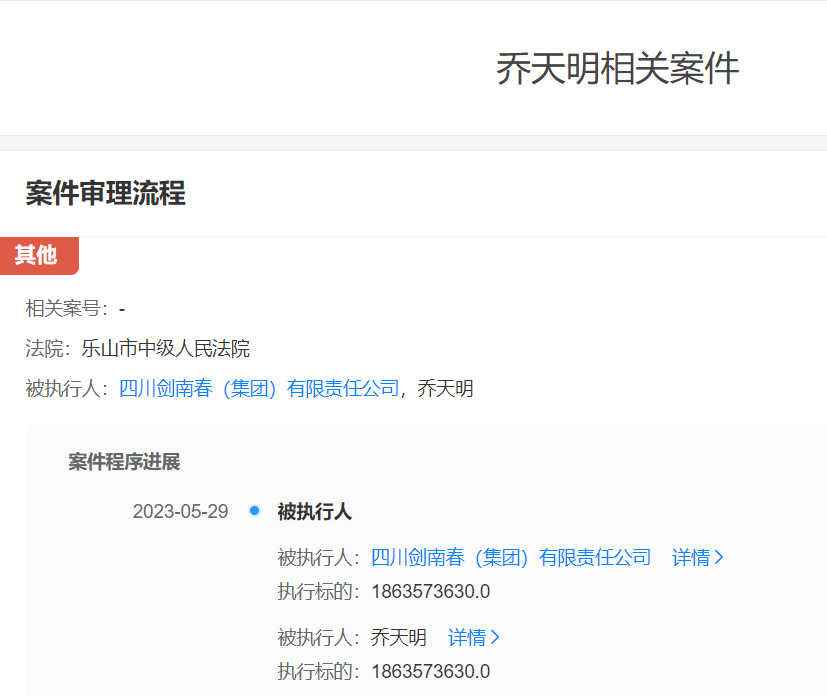Viewport: 827px width, 696px height.
Task: Click the bold 被执行人 timeline event title
Action: 315,511
